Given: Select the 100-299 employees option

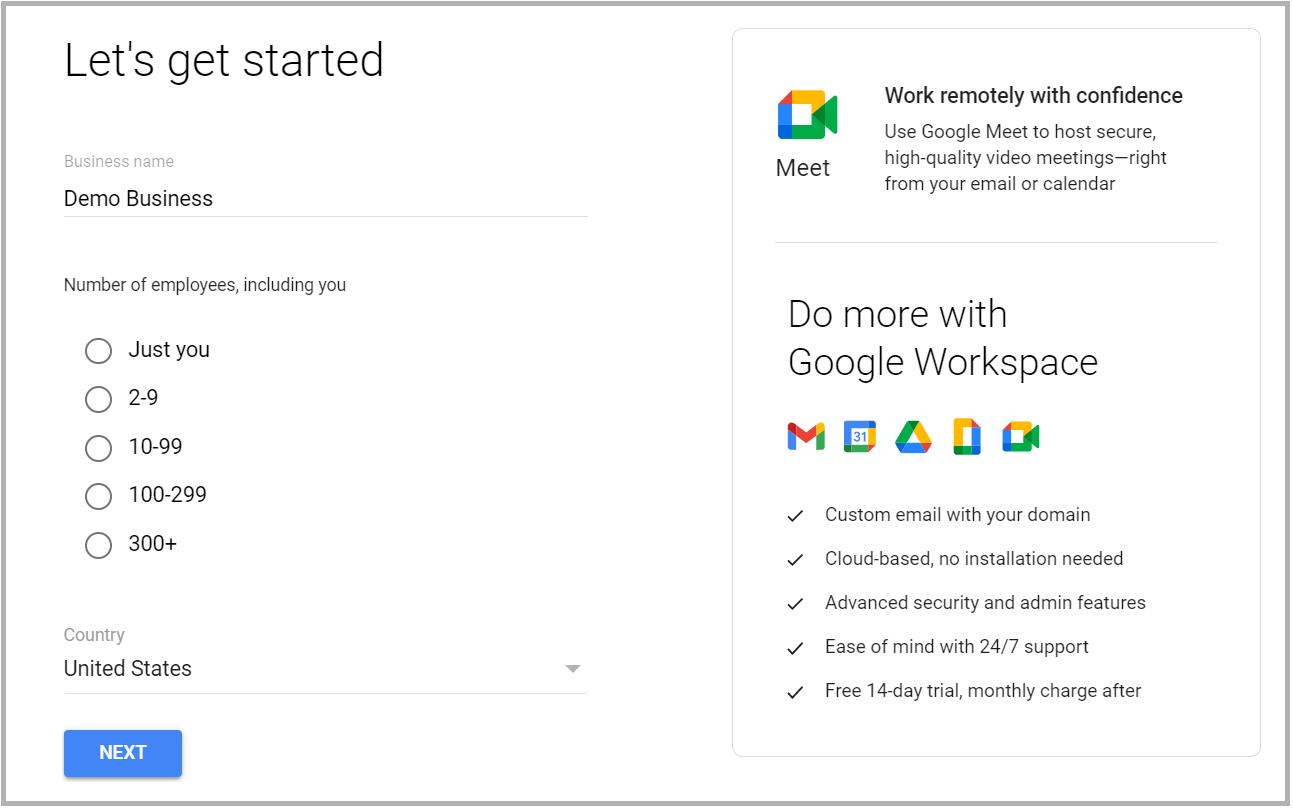Looking at the screenshot, I should (x=98, y=496).
